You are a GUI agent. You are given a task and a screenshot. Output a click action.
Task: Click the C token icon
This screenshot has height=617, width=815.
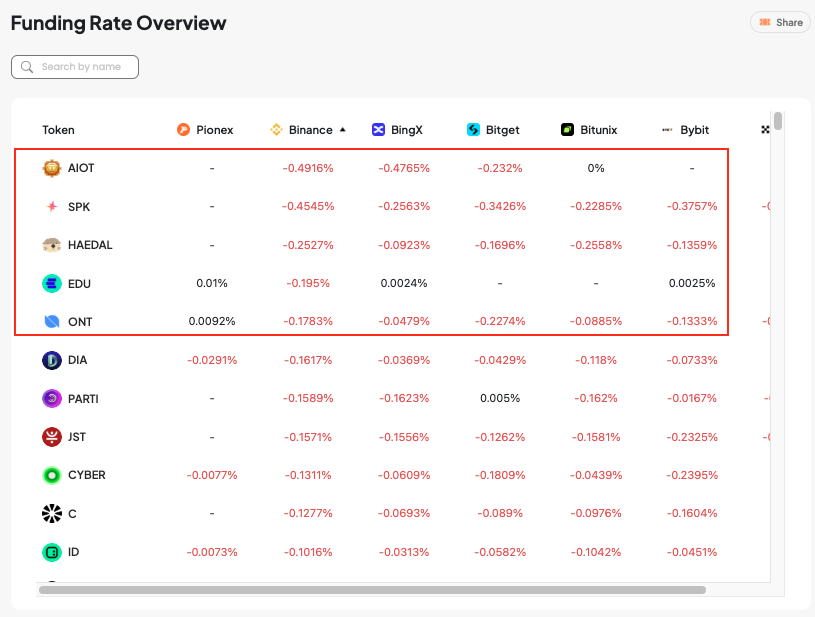pyautogui.click(x=52, y=514)
